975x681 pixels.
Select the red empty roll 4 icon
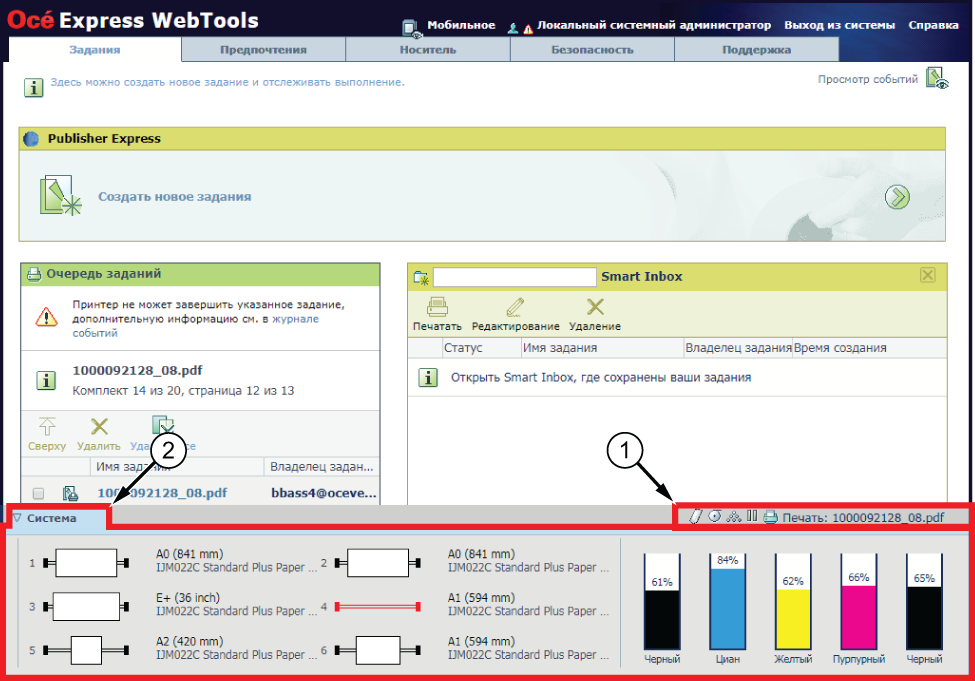377,606
